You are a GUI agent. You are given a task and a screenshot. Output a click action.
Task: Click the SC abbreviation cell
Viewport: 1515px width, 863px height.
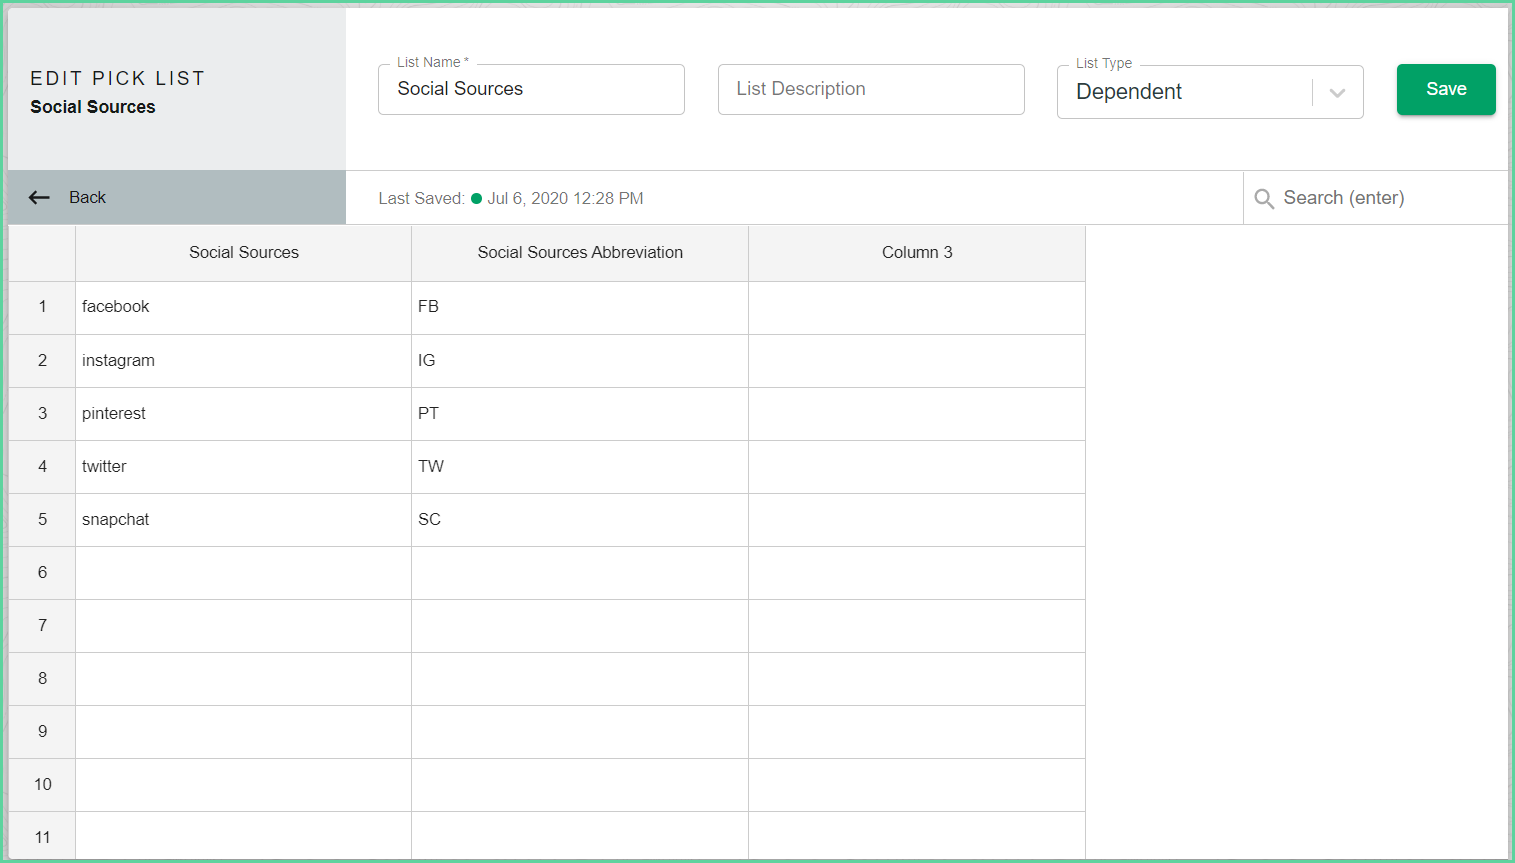580,520
